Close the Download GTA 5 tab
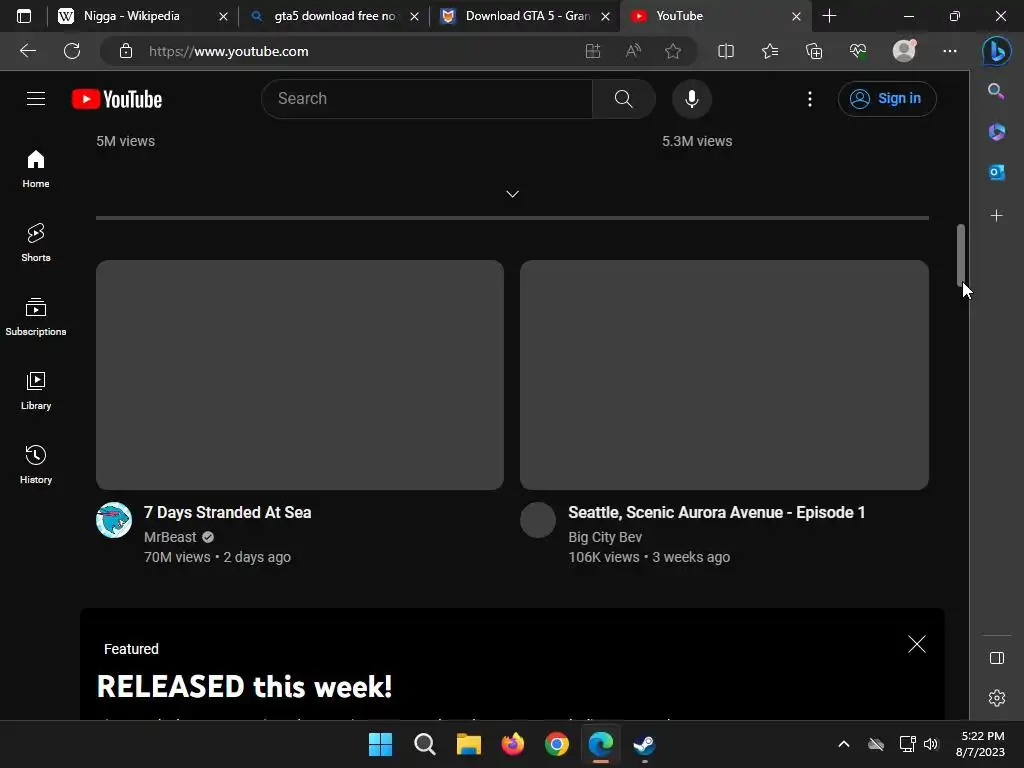1024x768 pixels. click(x=605, y=16)
